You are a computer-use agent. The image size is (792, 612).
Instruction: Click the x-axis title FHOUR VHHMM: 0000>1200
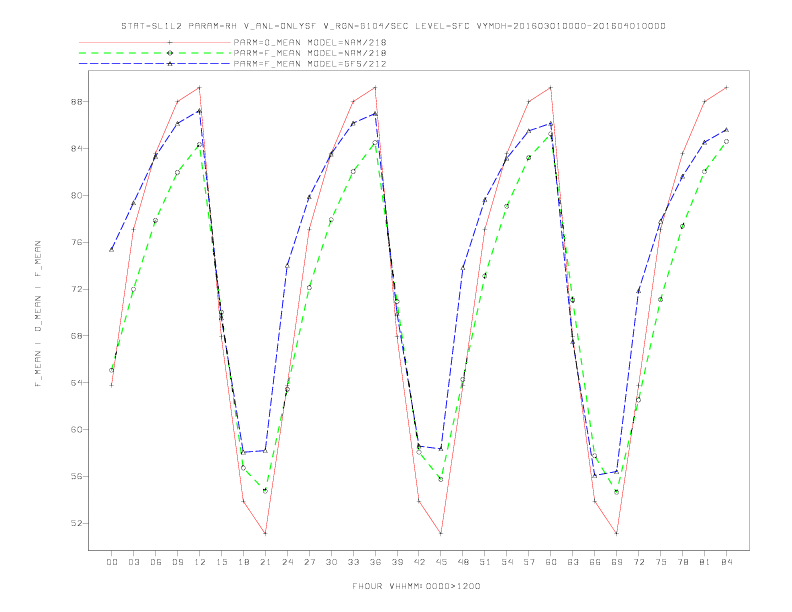point(416,586)
